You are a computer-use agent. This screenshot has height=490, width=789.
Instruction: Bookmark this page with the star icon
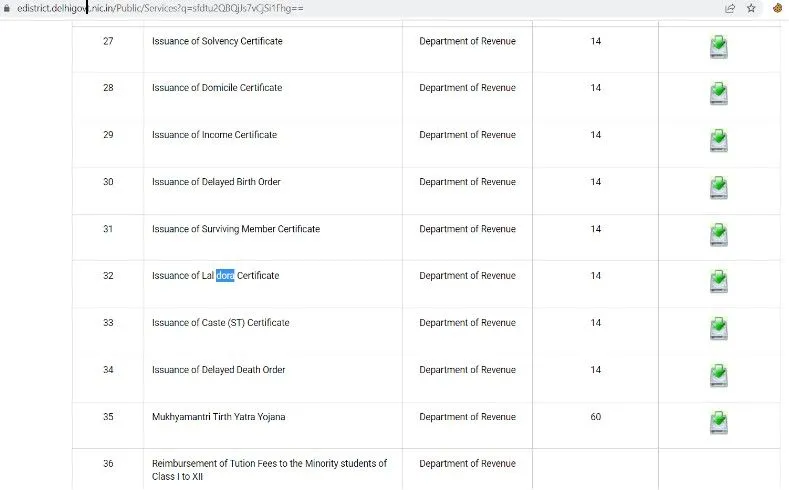coord(751,8)
